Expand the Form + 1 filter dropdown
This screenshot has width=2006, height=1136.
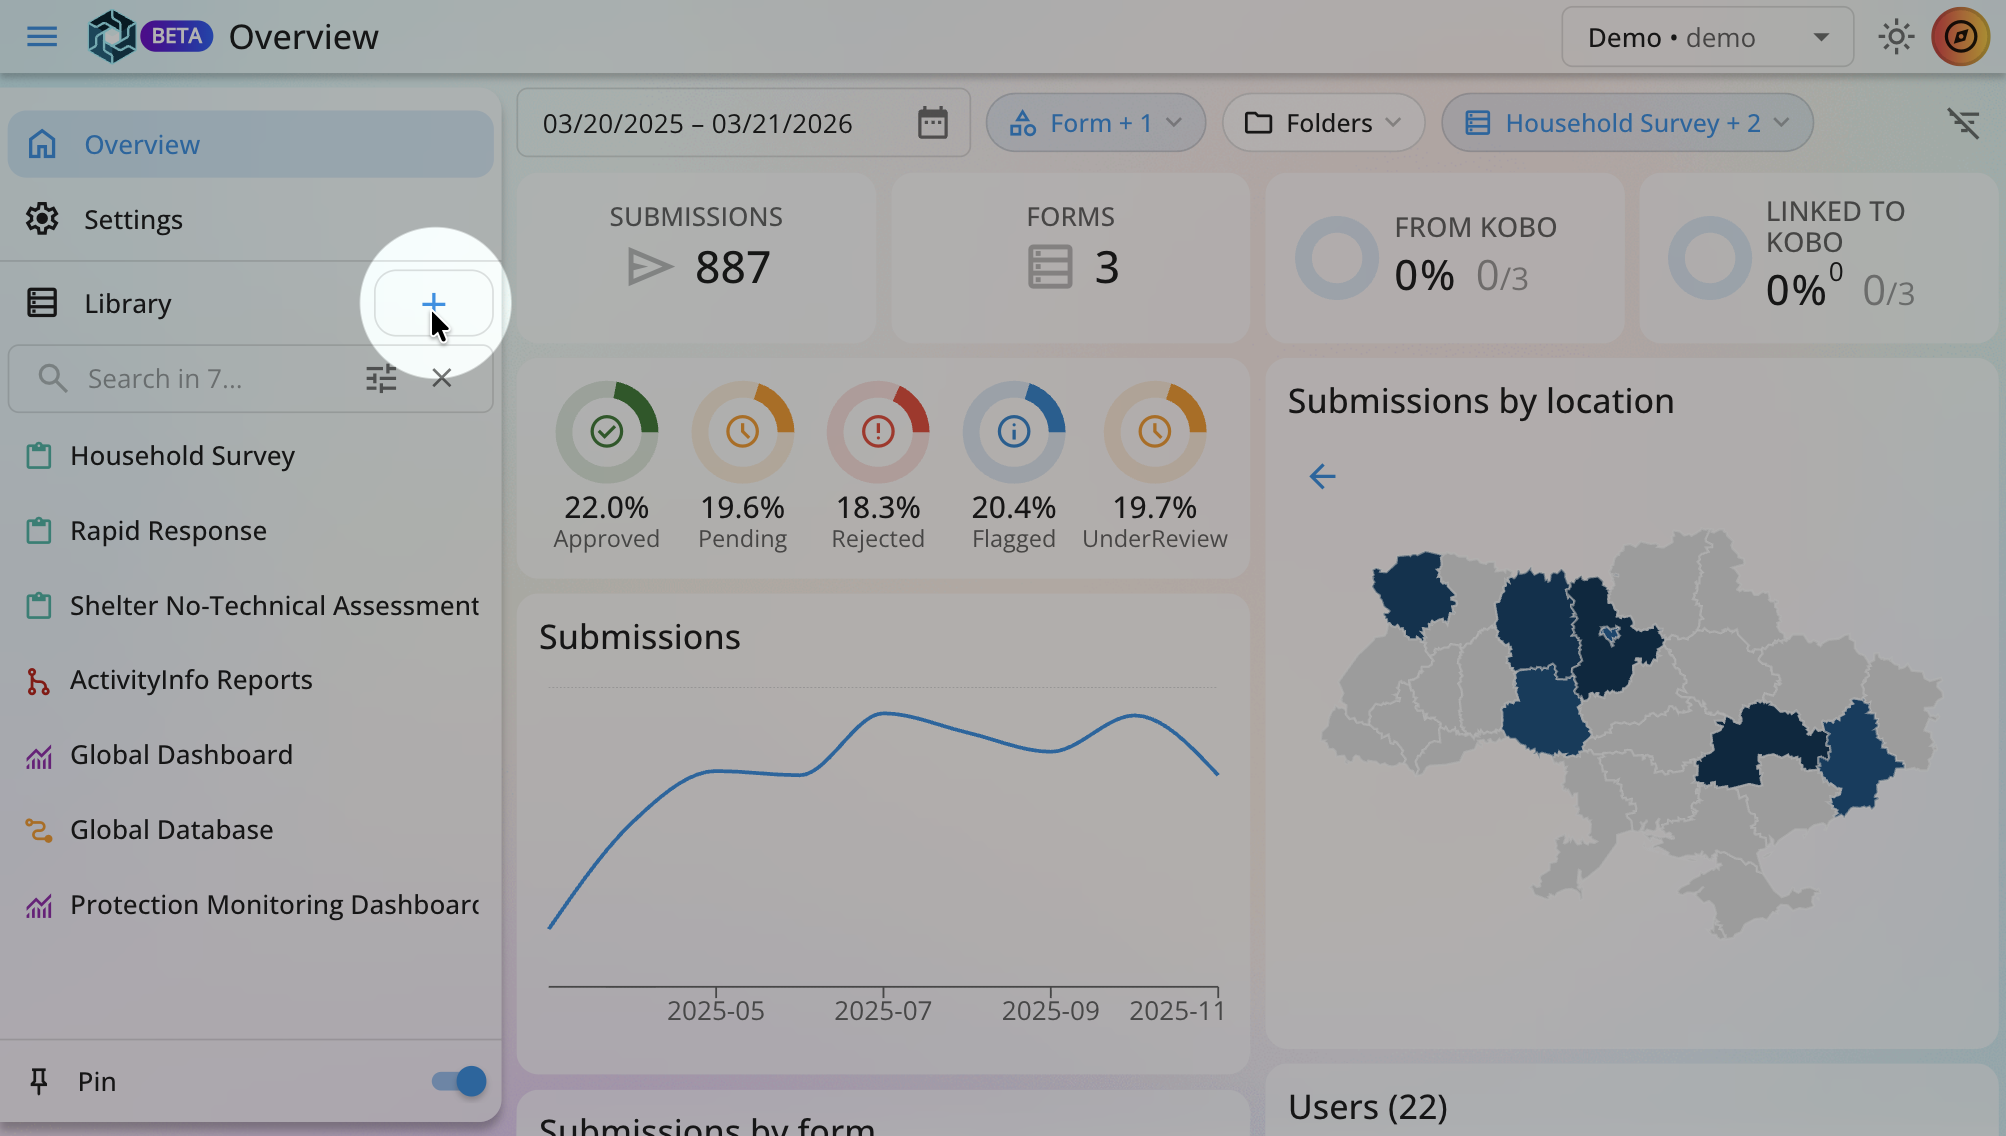click(1095, 123)
